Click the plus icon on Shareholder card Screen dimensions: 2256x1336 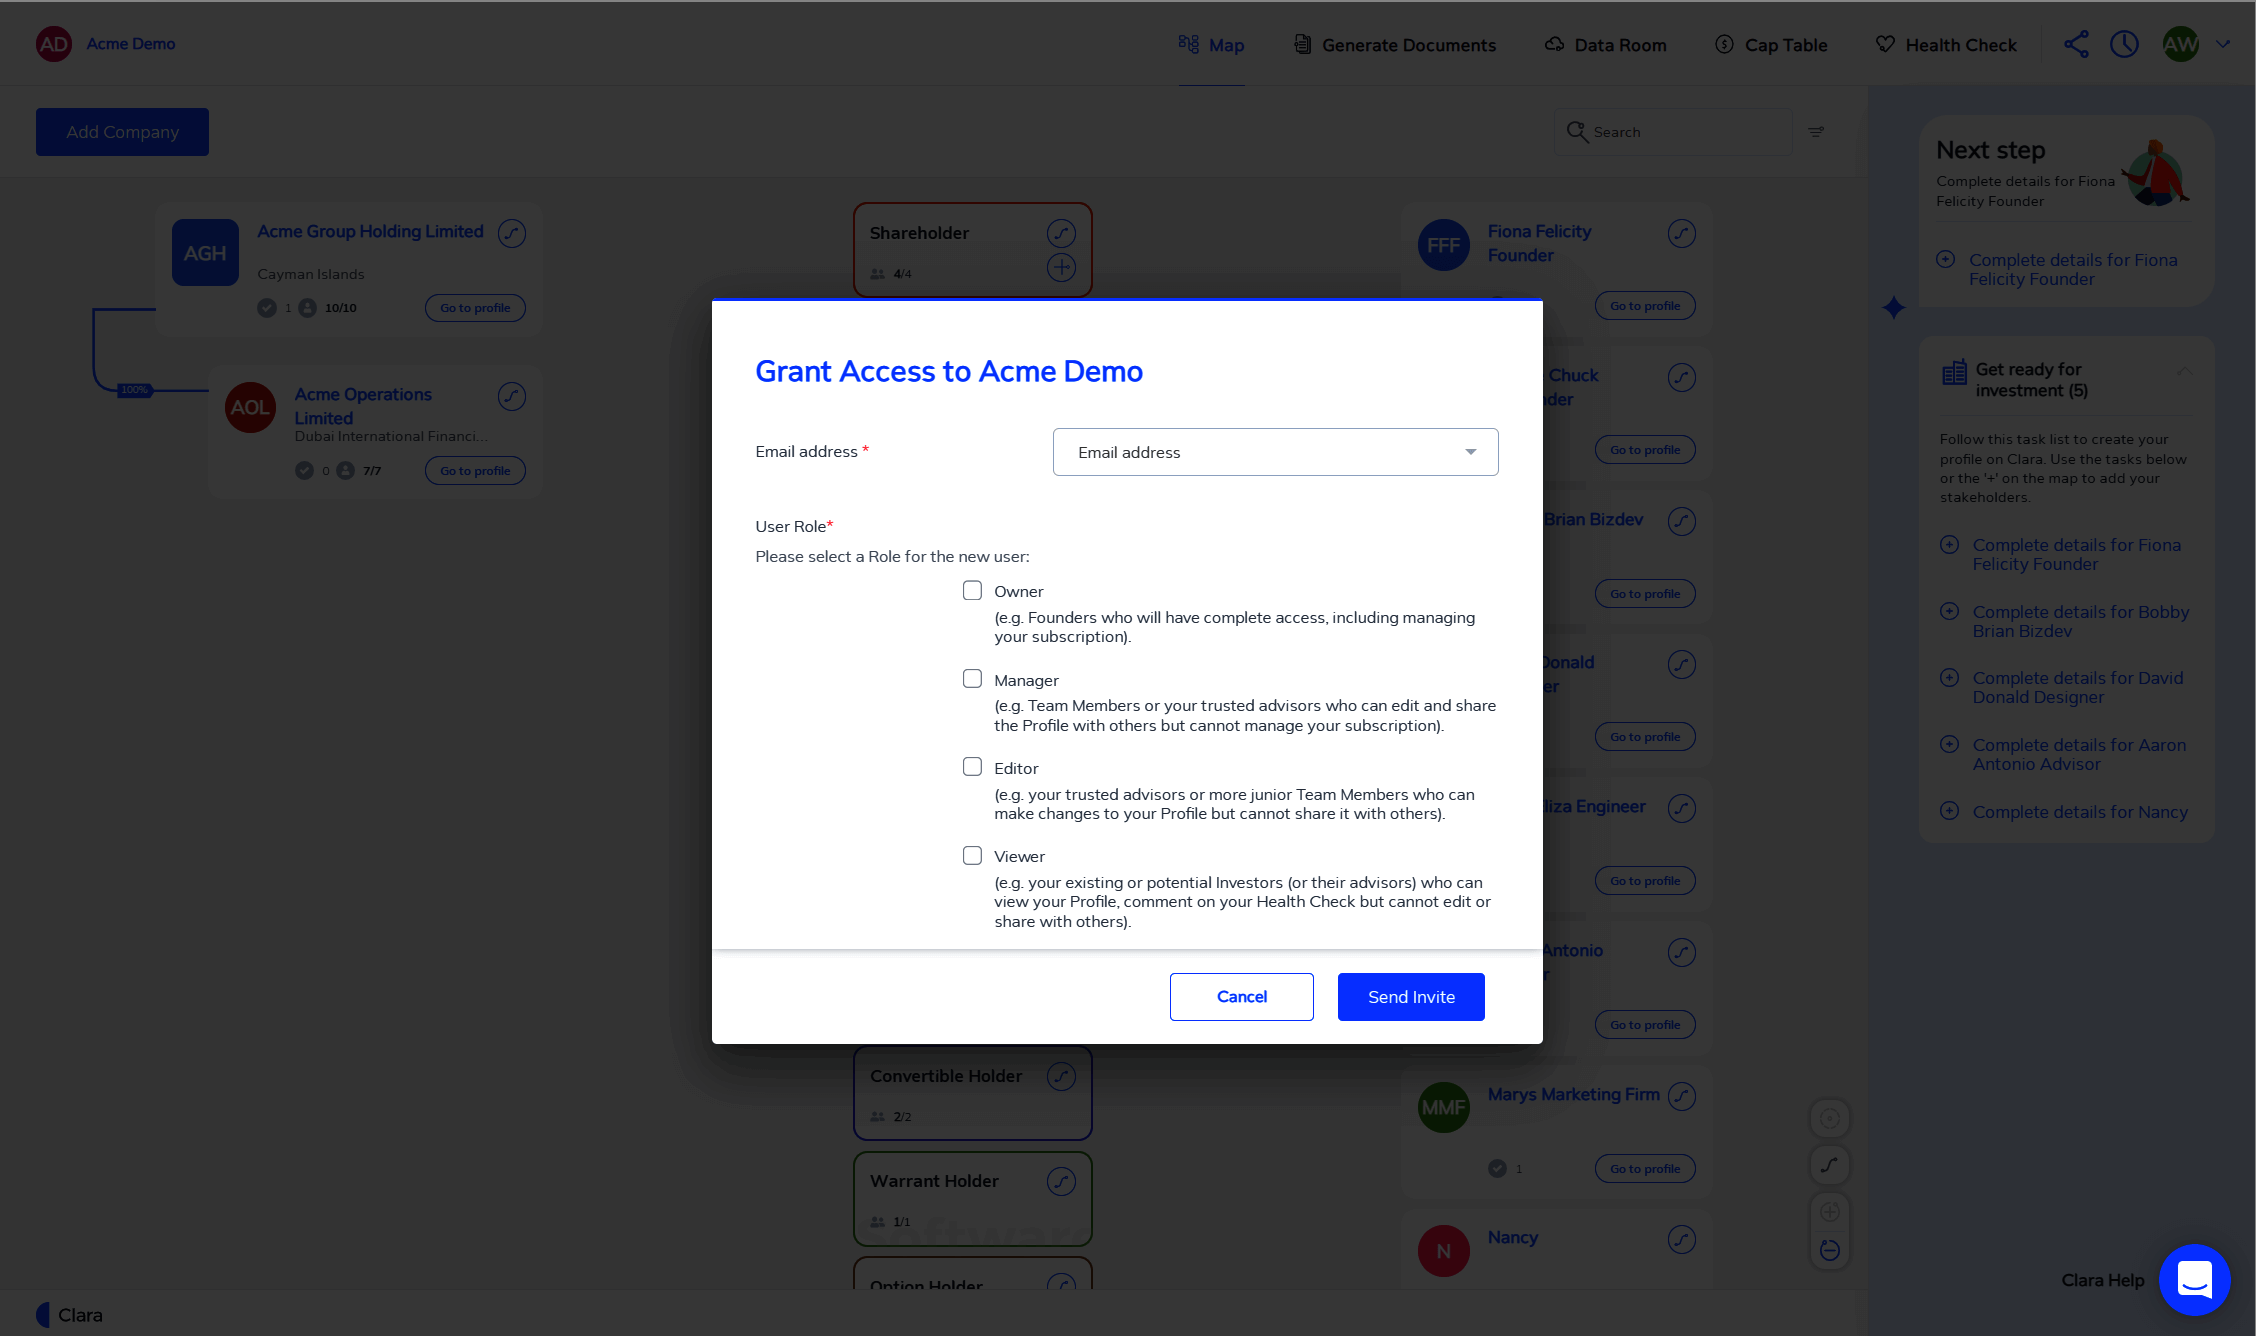coord(1061,268)
